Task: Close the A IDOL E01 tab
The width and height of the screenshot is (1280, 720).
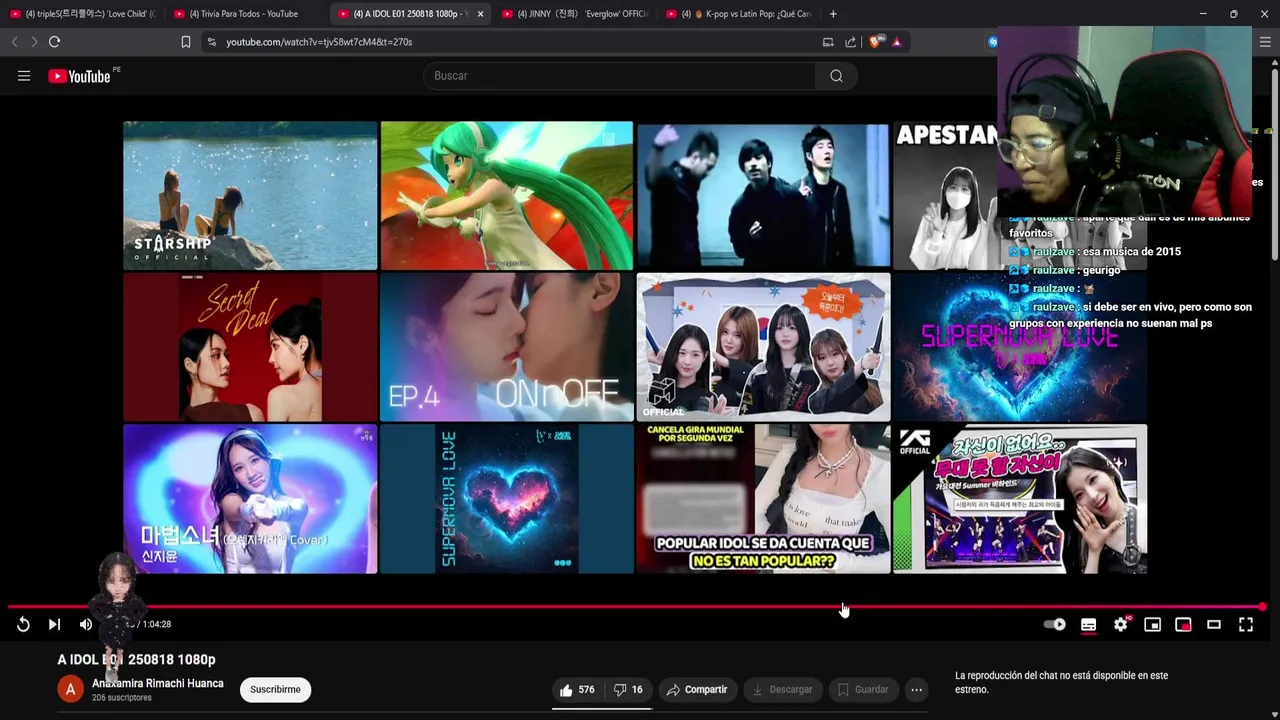Action: (x=480, y=14)
